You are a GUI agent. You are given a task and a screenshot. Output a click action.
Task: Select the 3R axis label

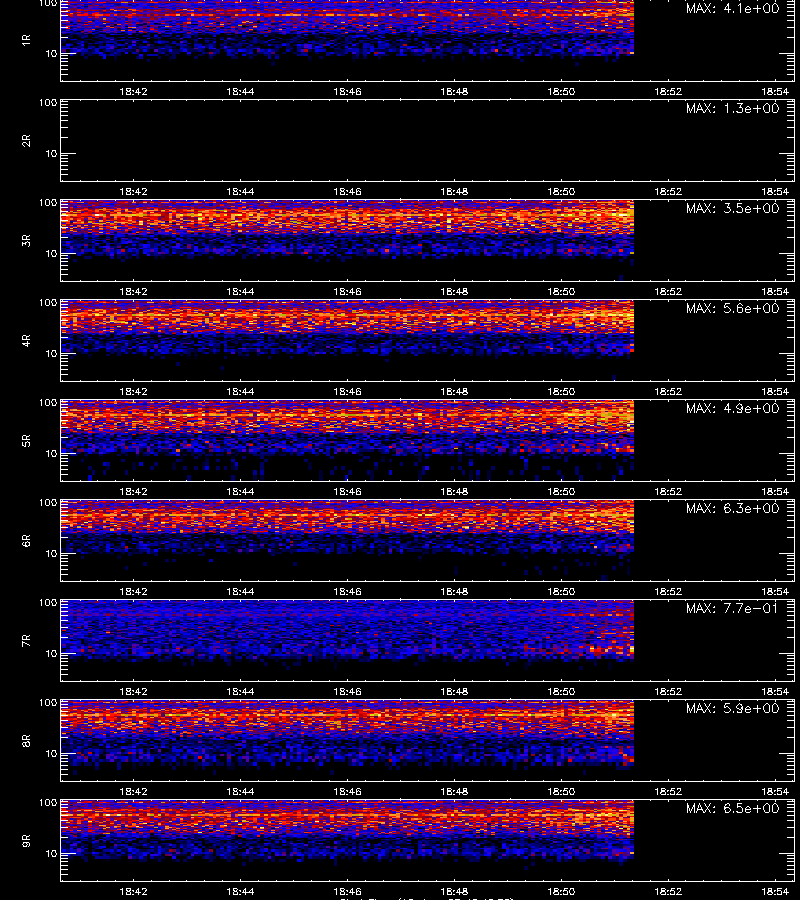(26, 240)
